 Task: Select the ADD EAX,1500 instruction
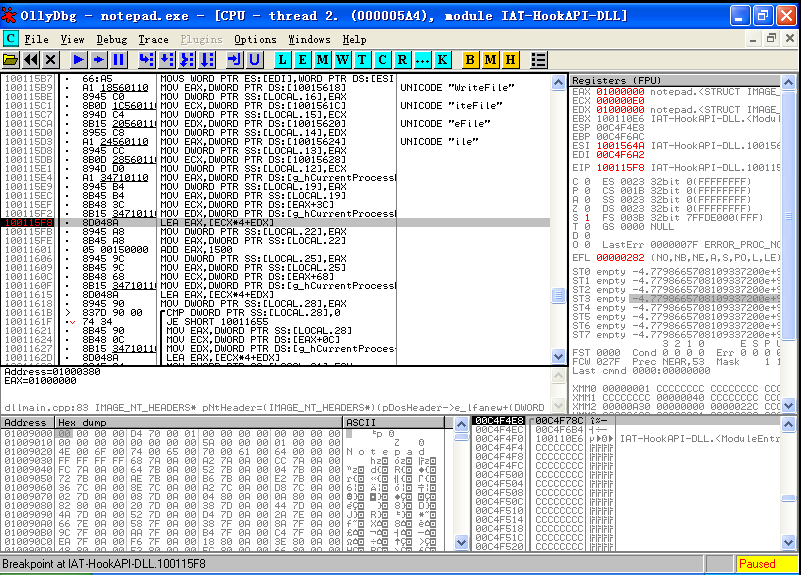click(197, 250)
